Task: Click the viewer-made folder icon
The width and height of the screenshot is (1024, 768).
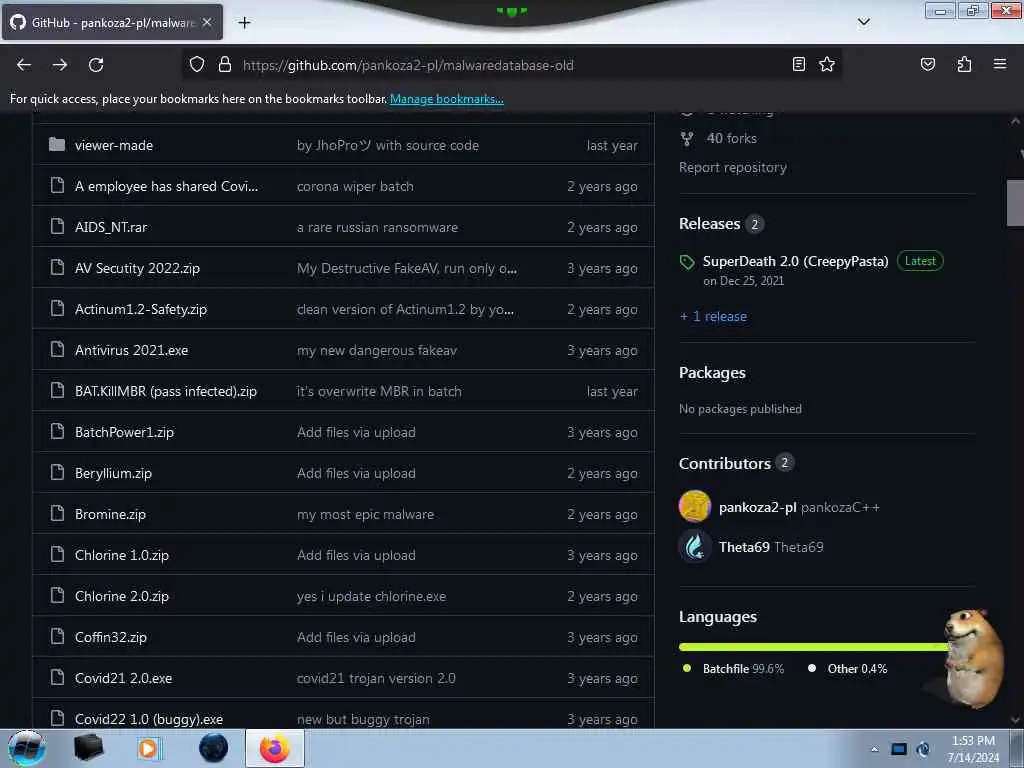Action: 57,144
